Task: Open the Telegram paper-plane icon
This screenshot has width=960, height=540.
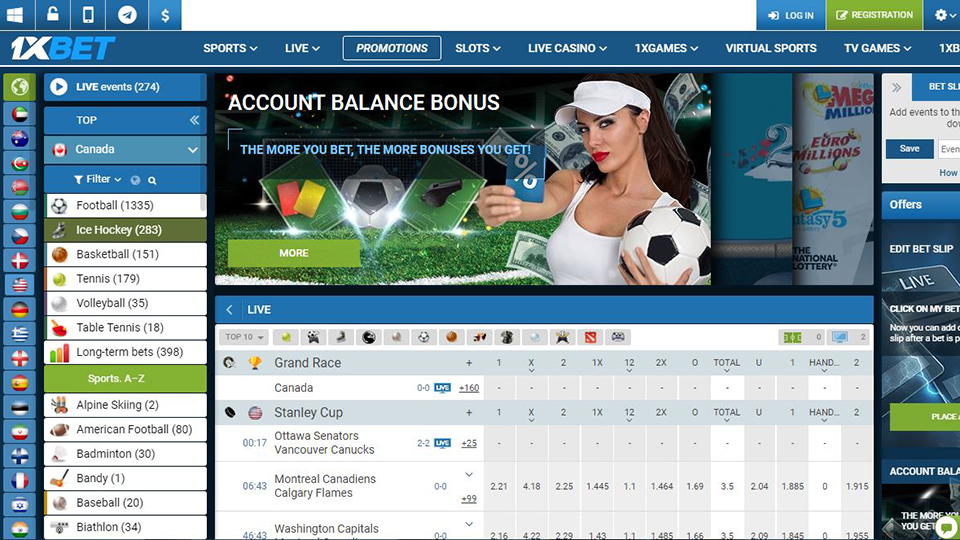Action: coord(127,15)
